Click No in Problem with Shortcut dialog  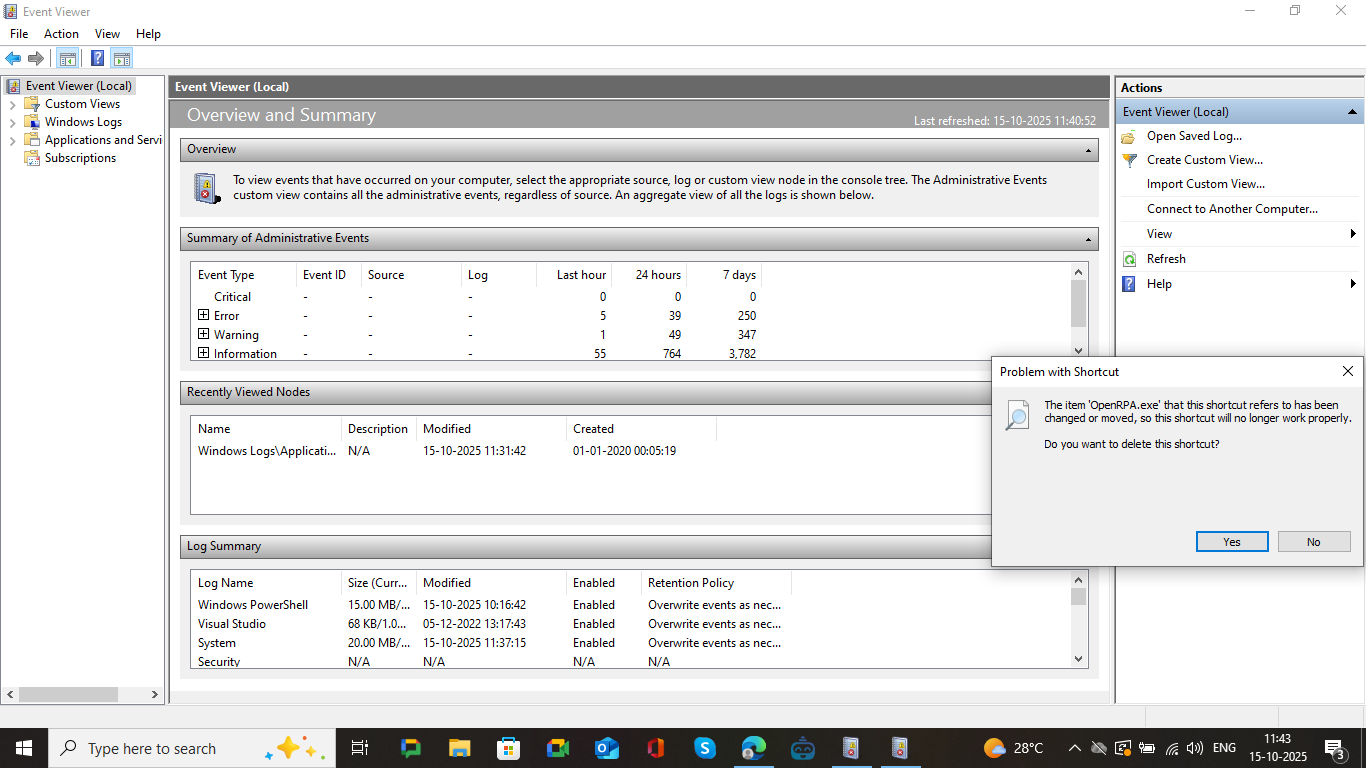[1313, 542]
